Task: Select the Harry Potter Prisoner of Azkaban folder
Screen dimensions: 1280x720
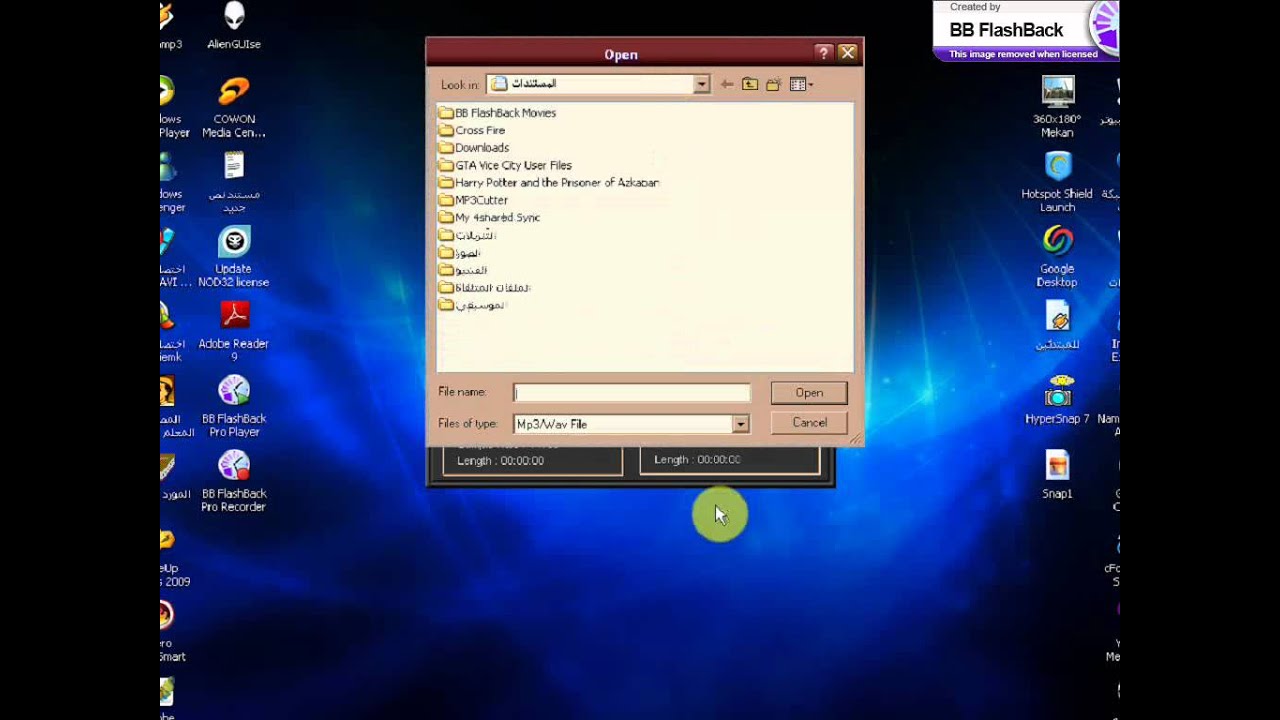Action: (x=549, y=183)
